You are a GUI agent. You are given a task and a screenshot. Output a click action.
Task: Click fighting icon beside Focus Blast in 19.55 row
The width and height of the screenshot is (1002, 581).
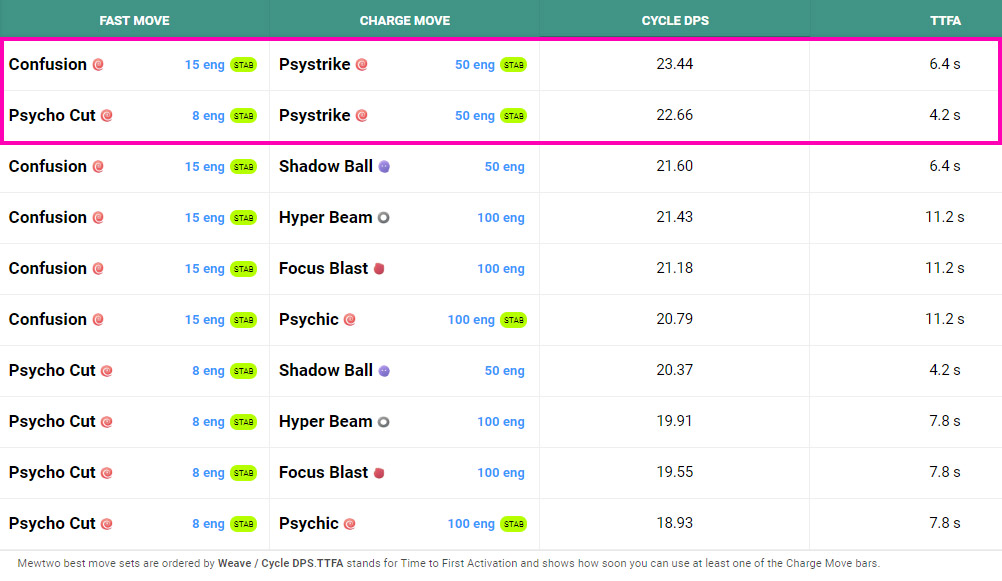379,473
